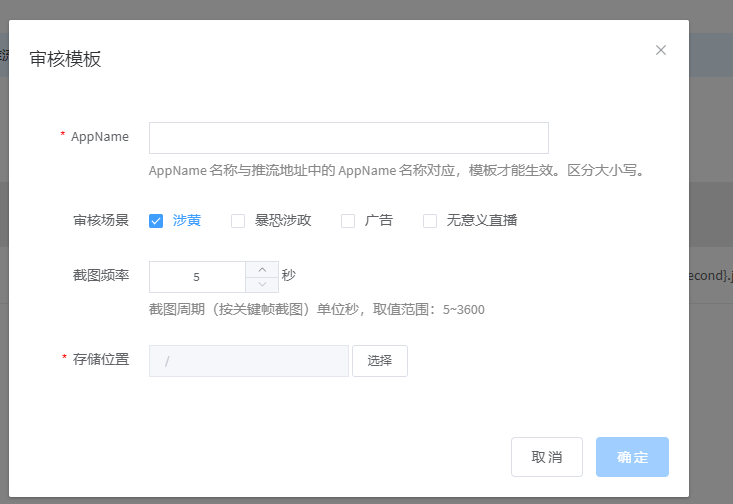
Task: Check the 无意义直播 option box
Action: 430,221
